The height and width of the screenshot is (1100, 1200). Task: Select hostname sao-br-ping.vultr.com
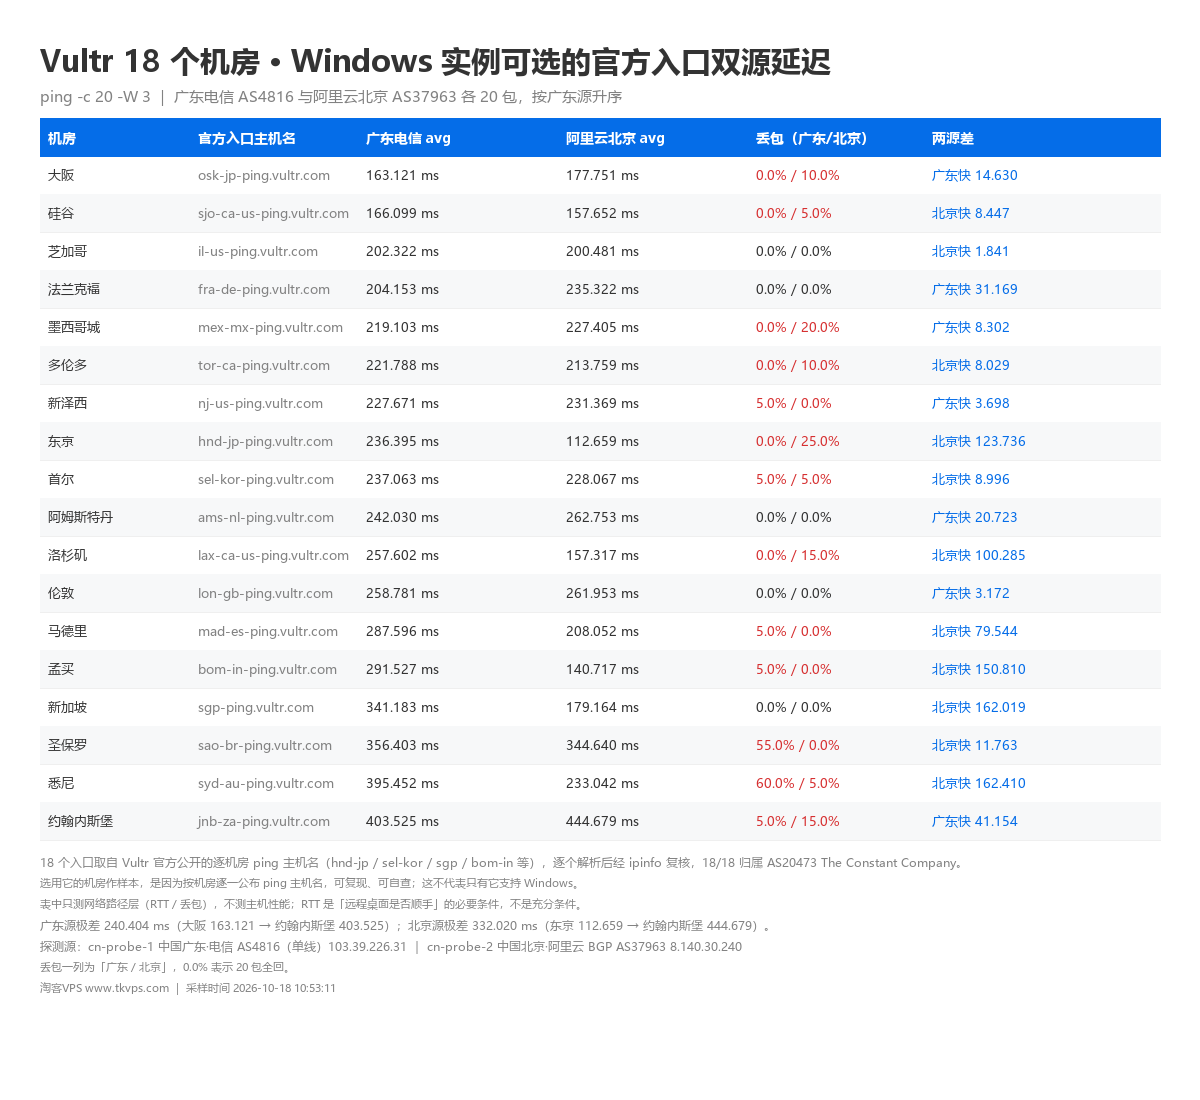point(265,745)
